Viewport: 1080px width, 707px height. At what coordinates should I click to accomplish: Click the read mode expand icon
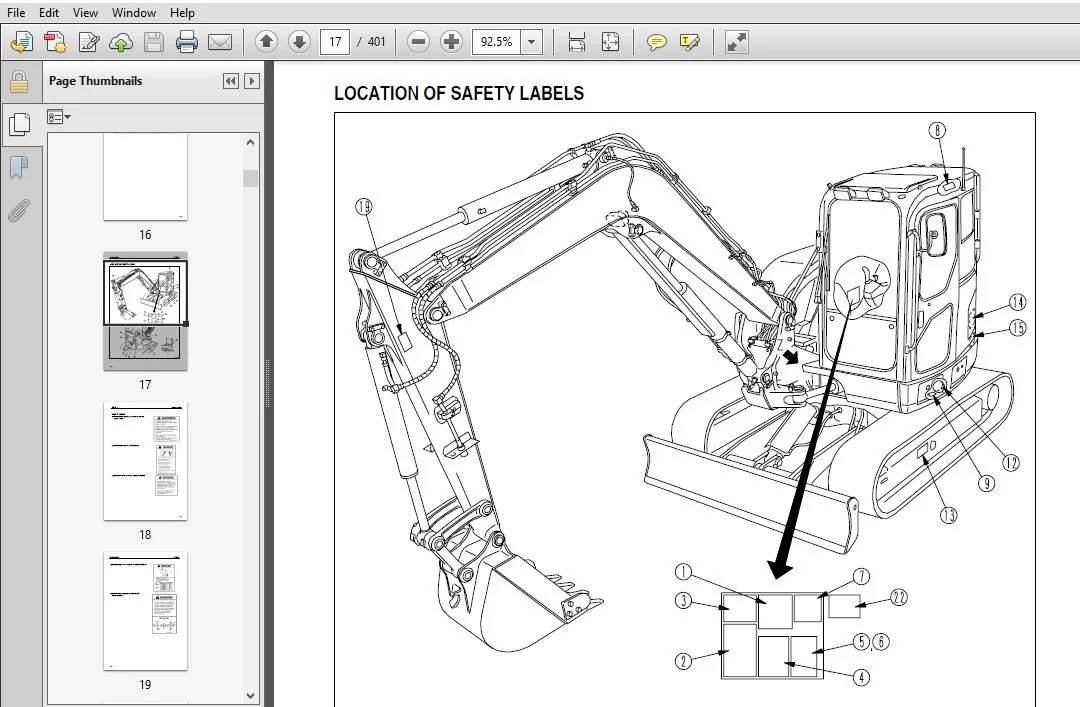[736, 42]
